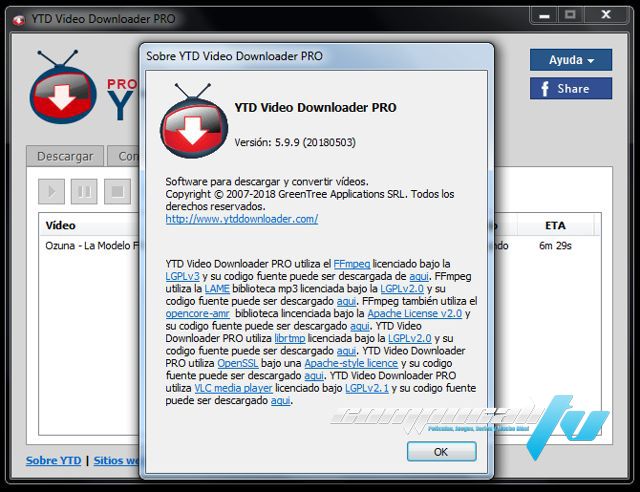640x492 pixels.
Task: Click the Sobre YTD link at bottom
Action: [53, 461]
